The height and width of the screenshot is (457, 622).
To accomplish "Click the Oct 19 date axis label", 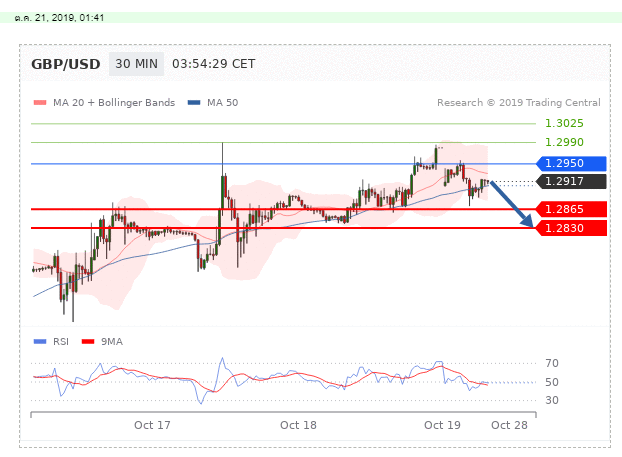I will coord(442,425).
